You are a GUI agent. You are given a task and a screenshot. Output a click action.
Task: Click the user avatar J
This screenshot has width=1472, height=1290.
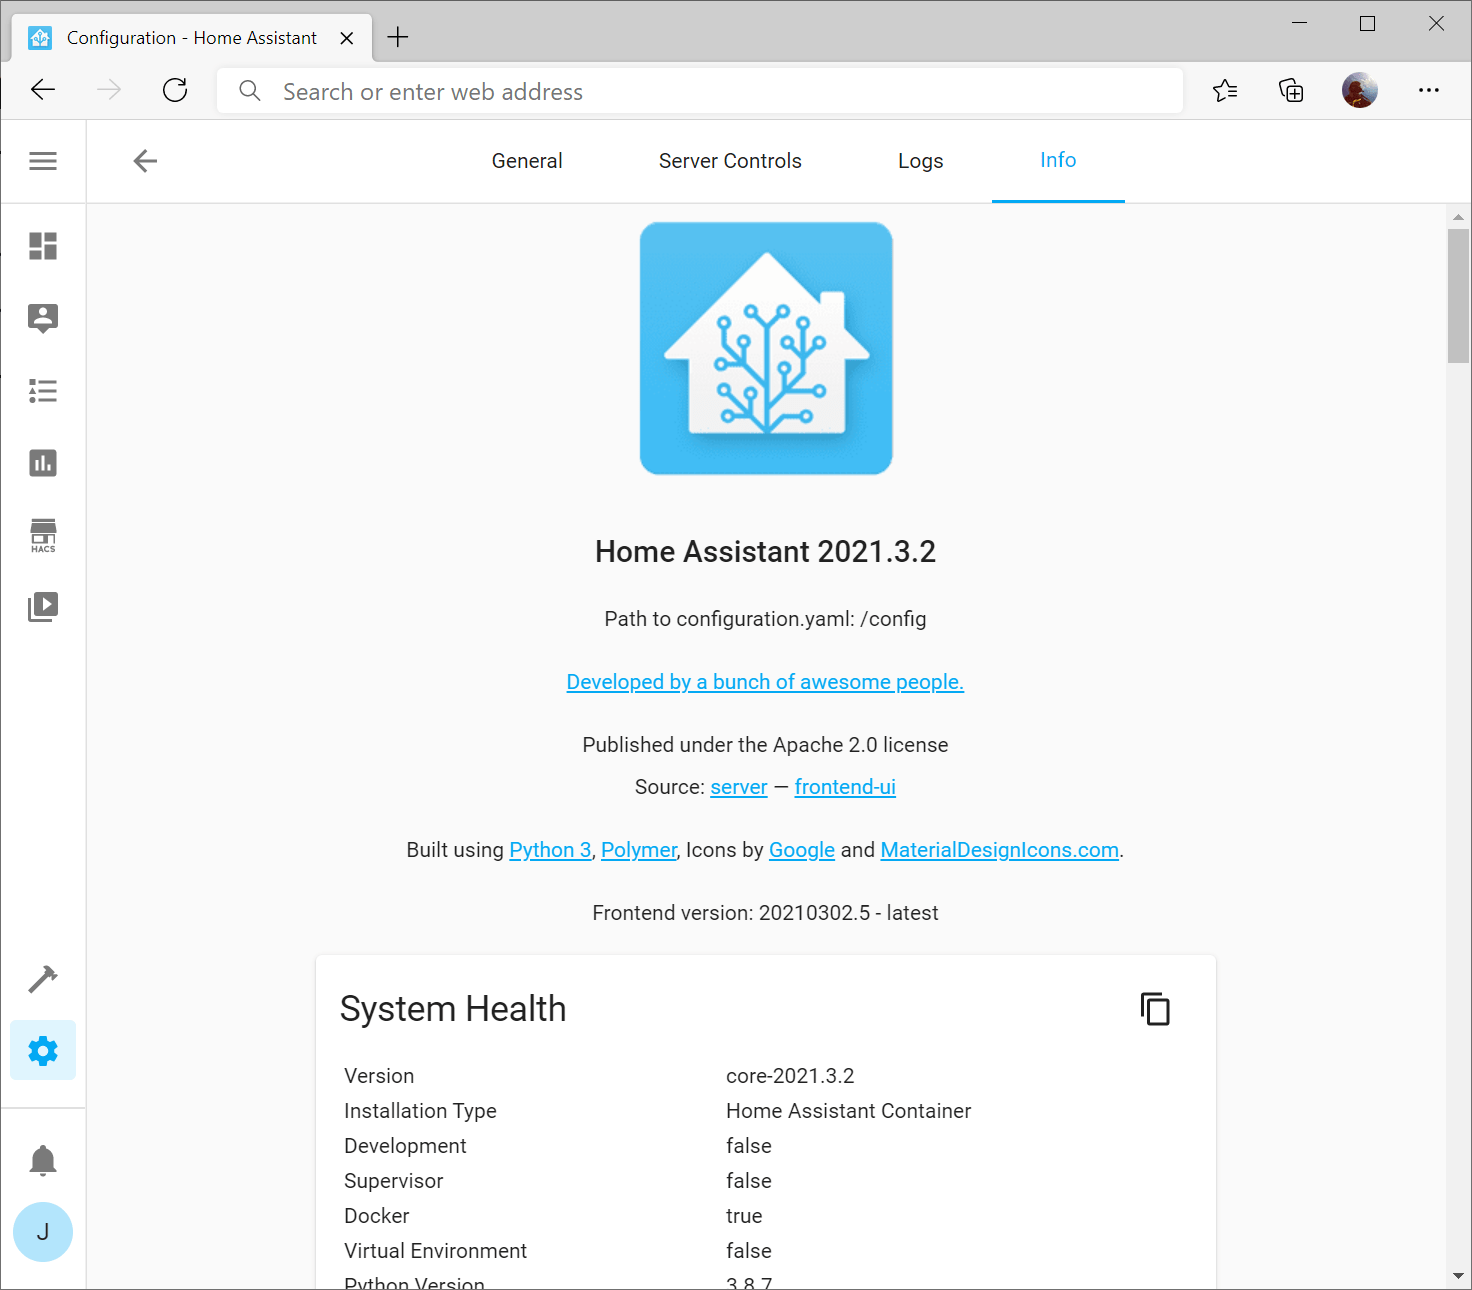pos(43,1232)
